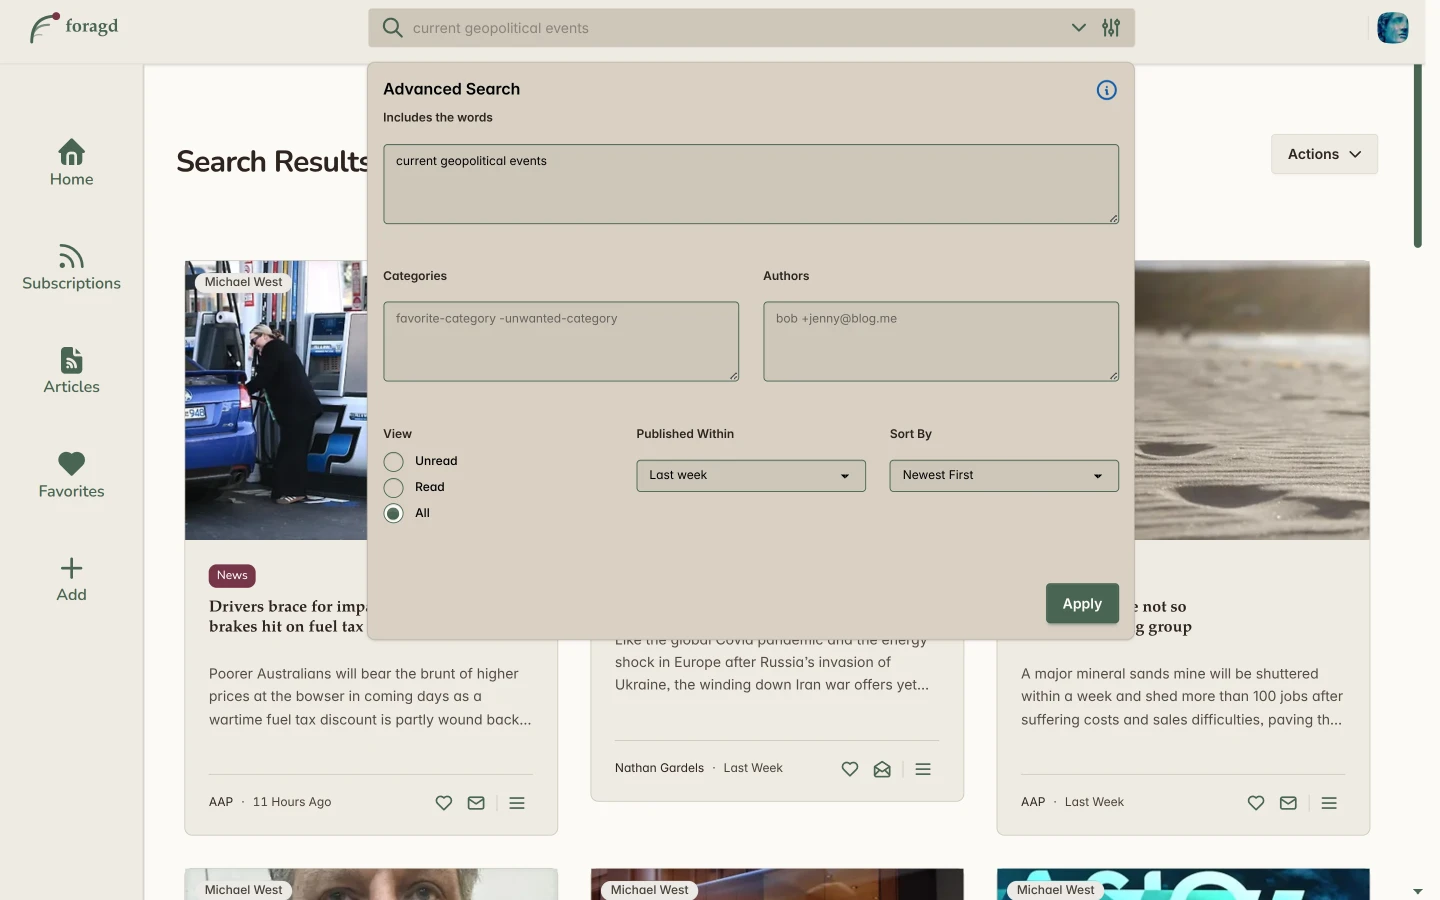Open Articles in sidebar
This screenshot has height=900, width=1440.
coord(71,371)
